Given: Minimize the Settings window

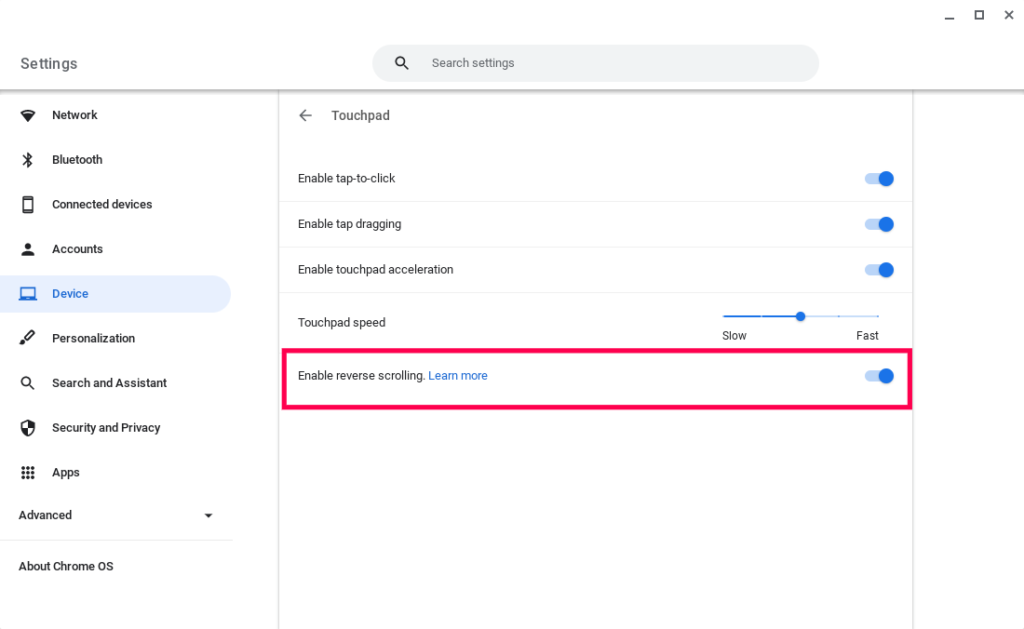Looking at the screenshot, I should (950, 16).
